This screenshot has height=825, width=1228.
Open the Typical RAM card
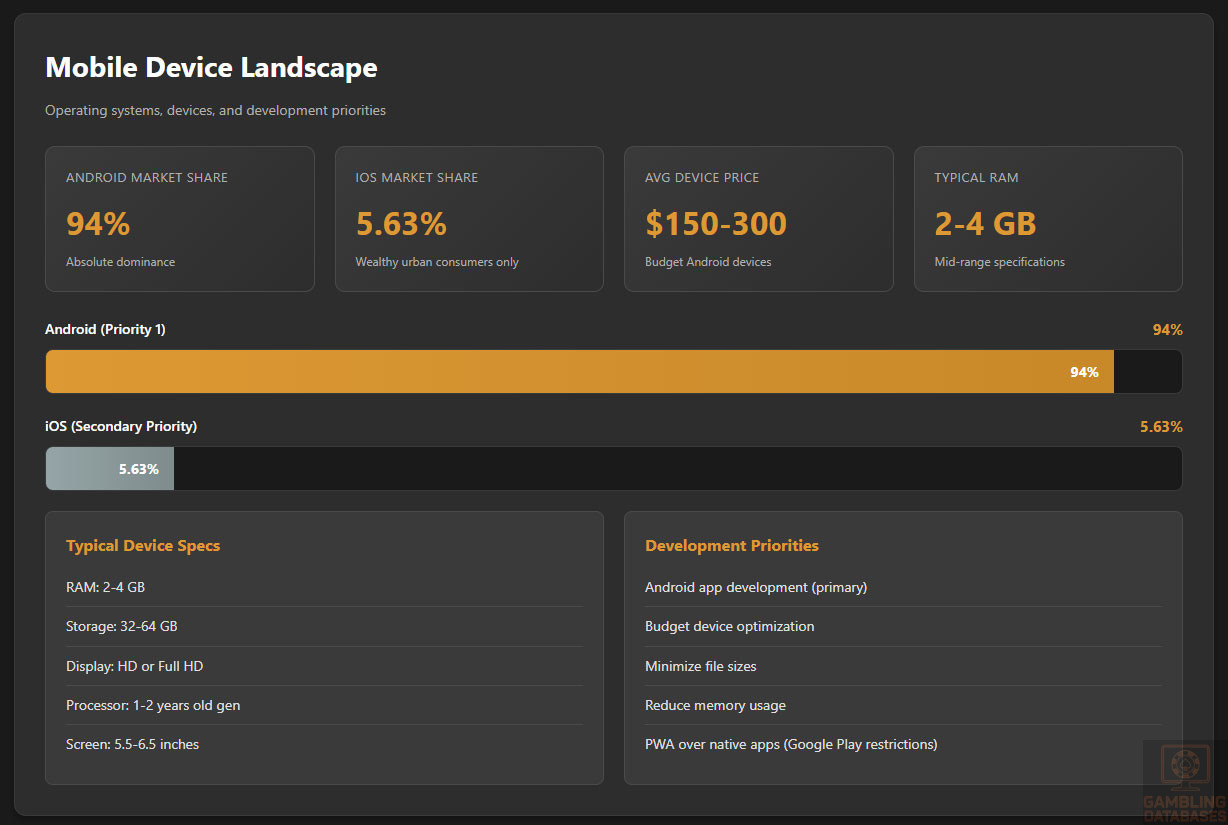click(x=1047, y=219)
